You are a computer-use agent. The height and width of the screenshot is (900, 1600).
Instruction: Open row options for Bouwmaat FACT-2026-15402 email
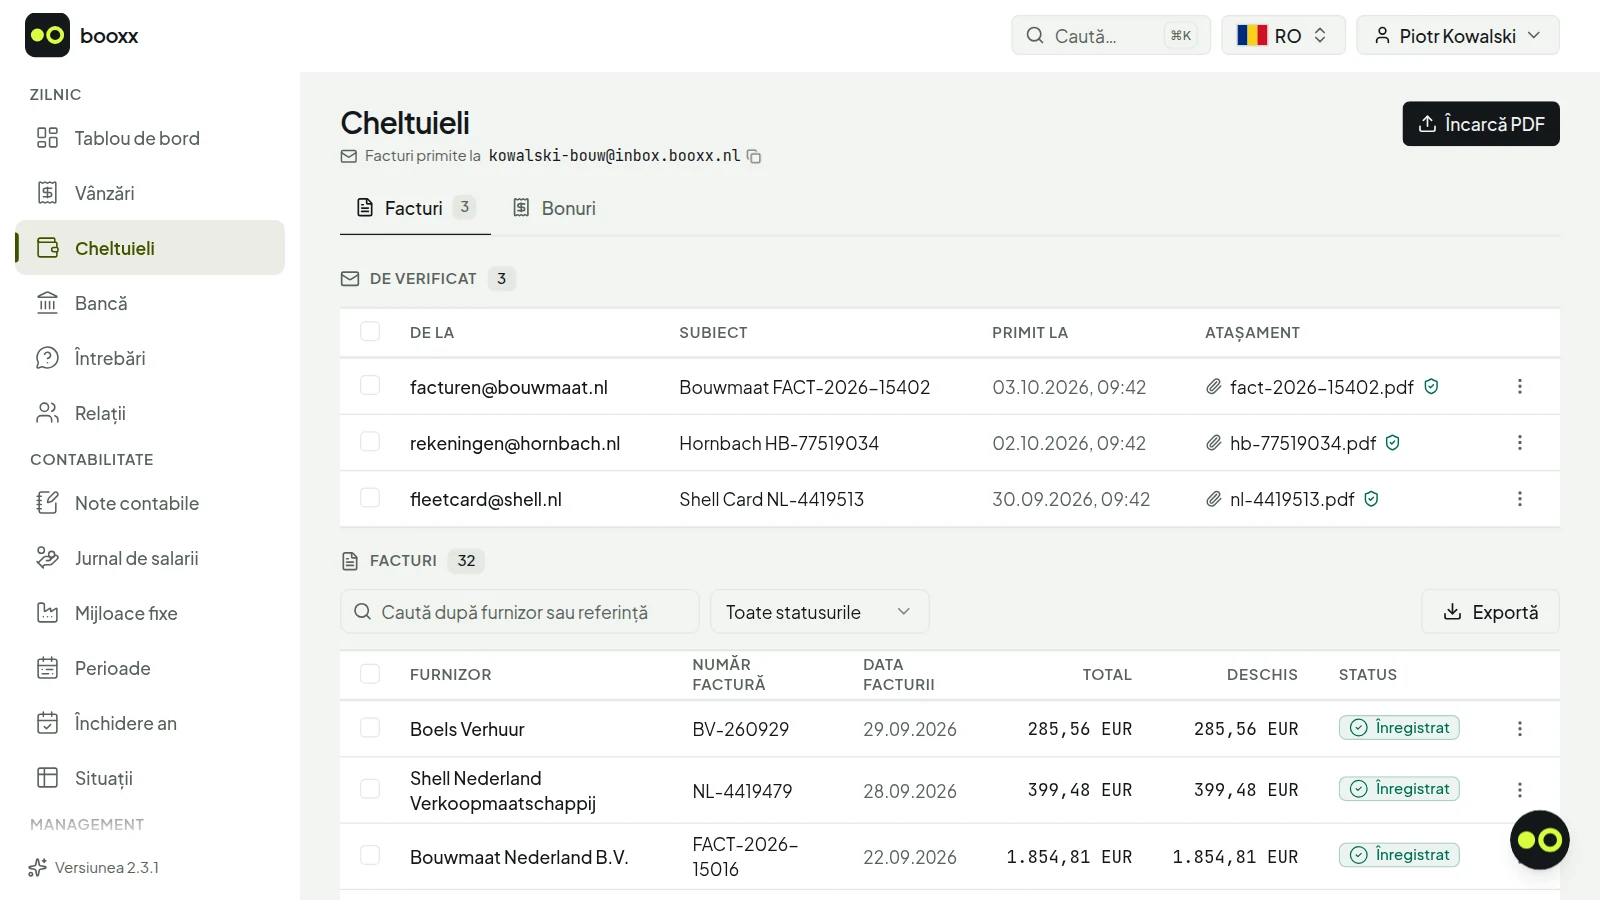(1519, 387)
